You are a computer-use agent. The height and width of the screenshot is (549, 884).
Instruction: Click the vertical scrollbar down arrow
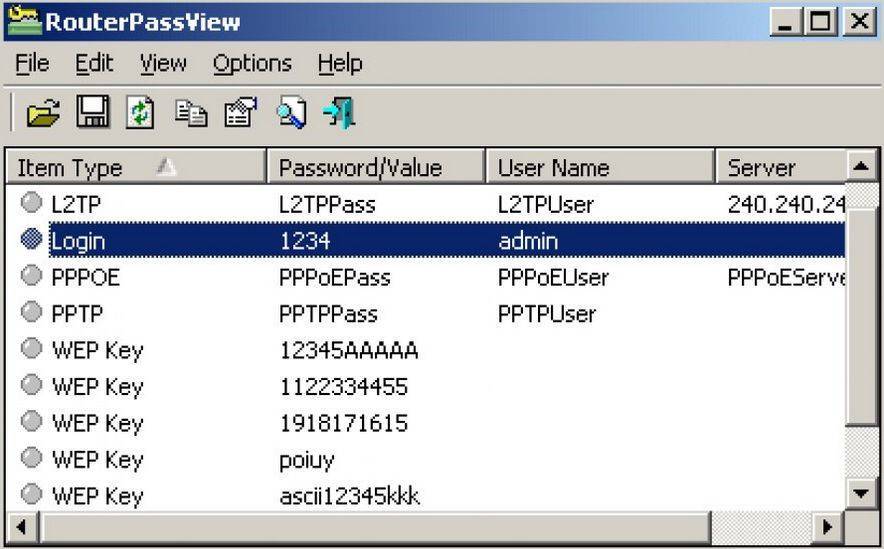coord(861,494)
